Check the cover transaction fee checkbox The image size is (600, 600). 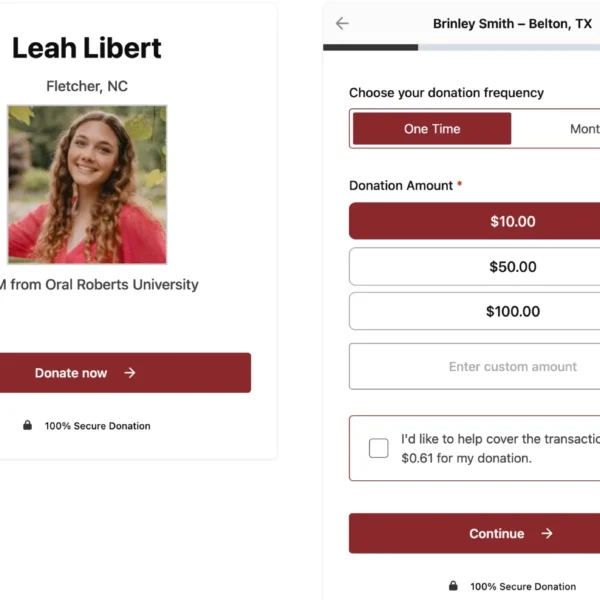point(379,448)
